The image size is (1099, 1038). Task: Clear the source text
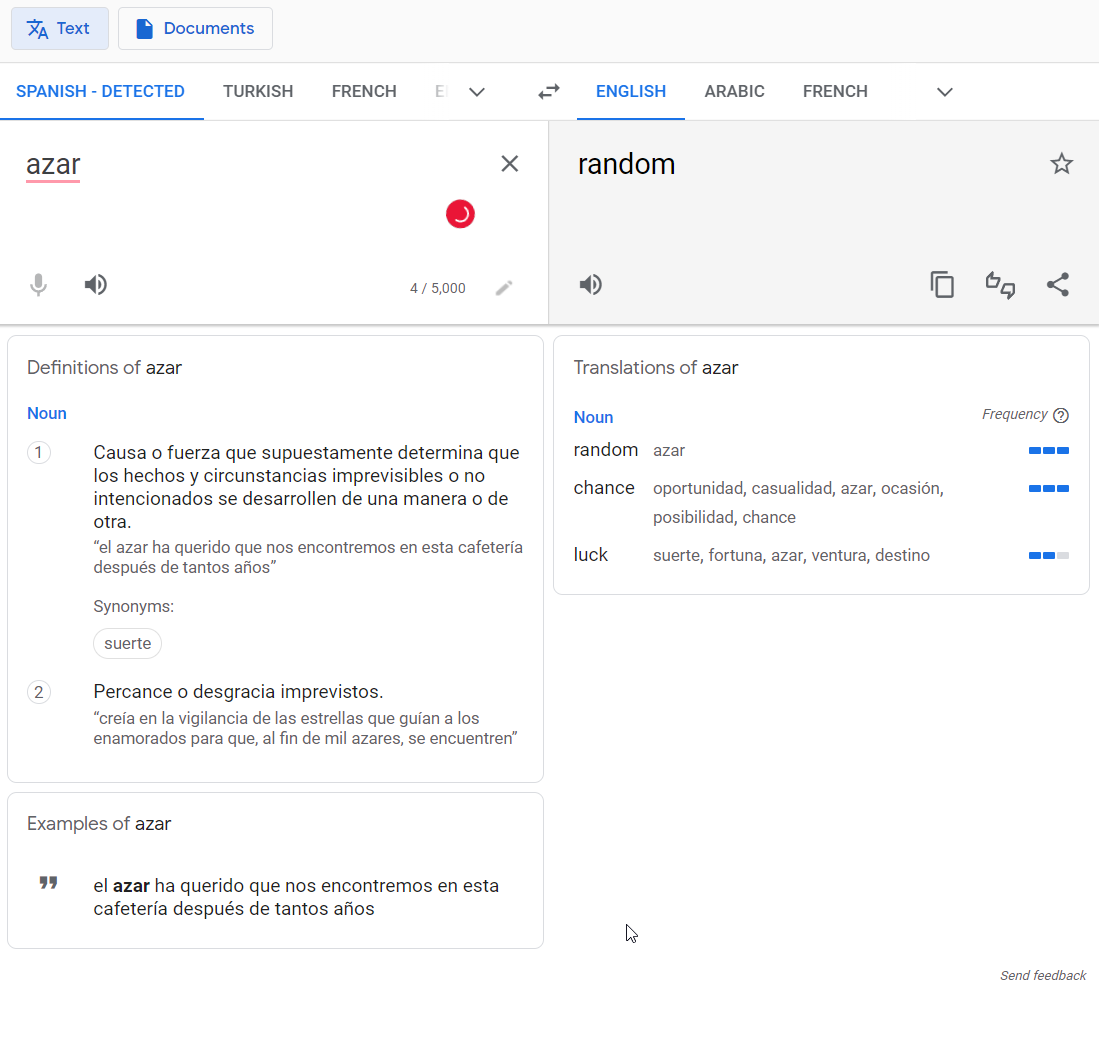tap(510, 164)
